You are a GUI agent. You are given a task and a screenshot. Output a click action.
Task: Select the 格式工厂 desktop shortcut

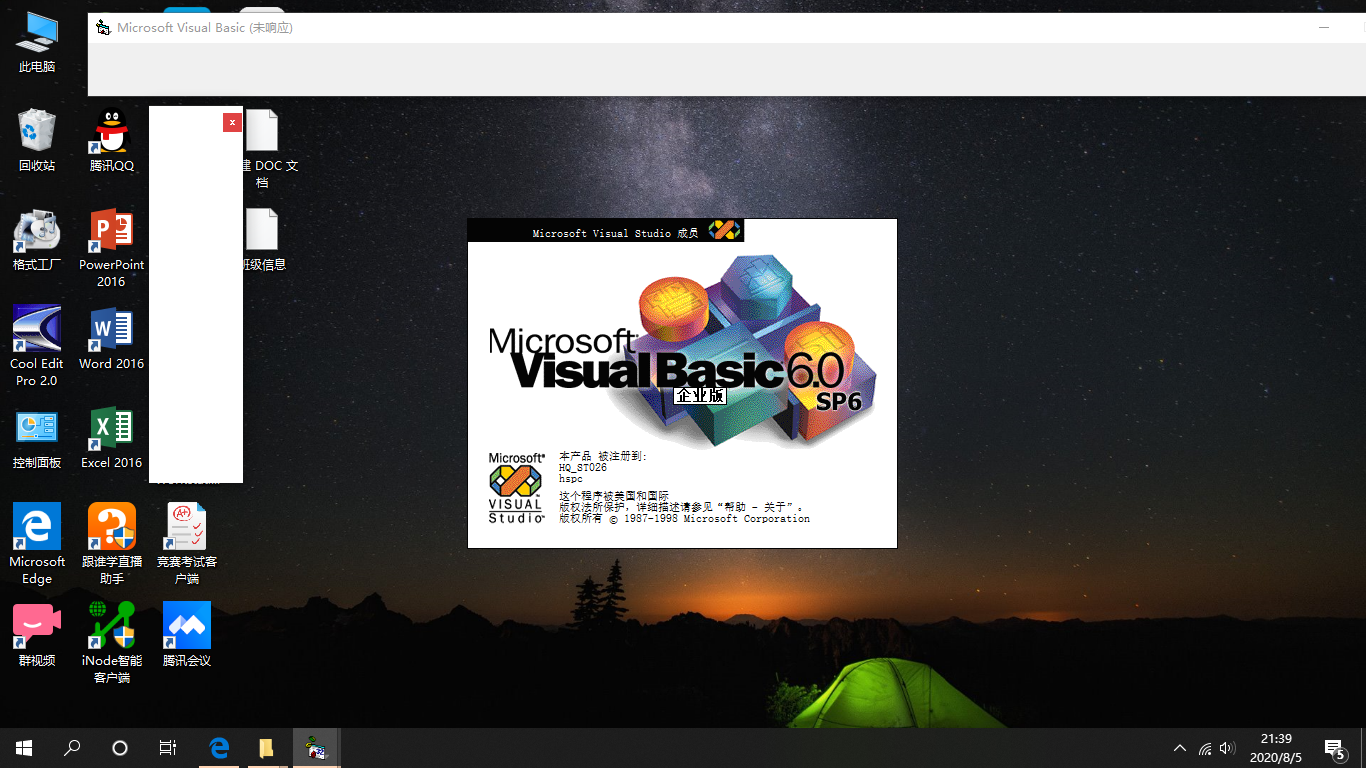37,240
